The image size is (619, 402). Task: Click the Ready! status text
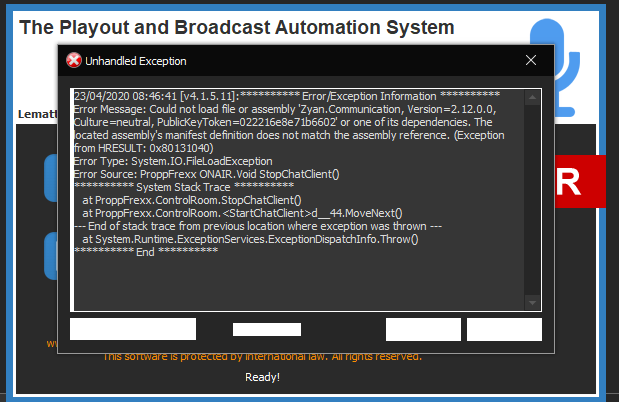point(262,377)
